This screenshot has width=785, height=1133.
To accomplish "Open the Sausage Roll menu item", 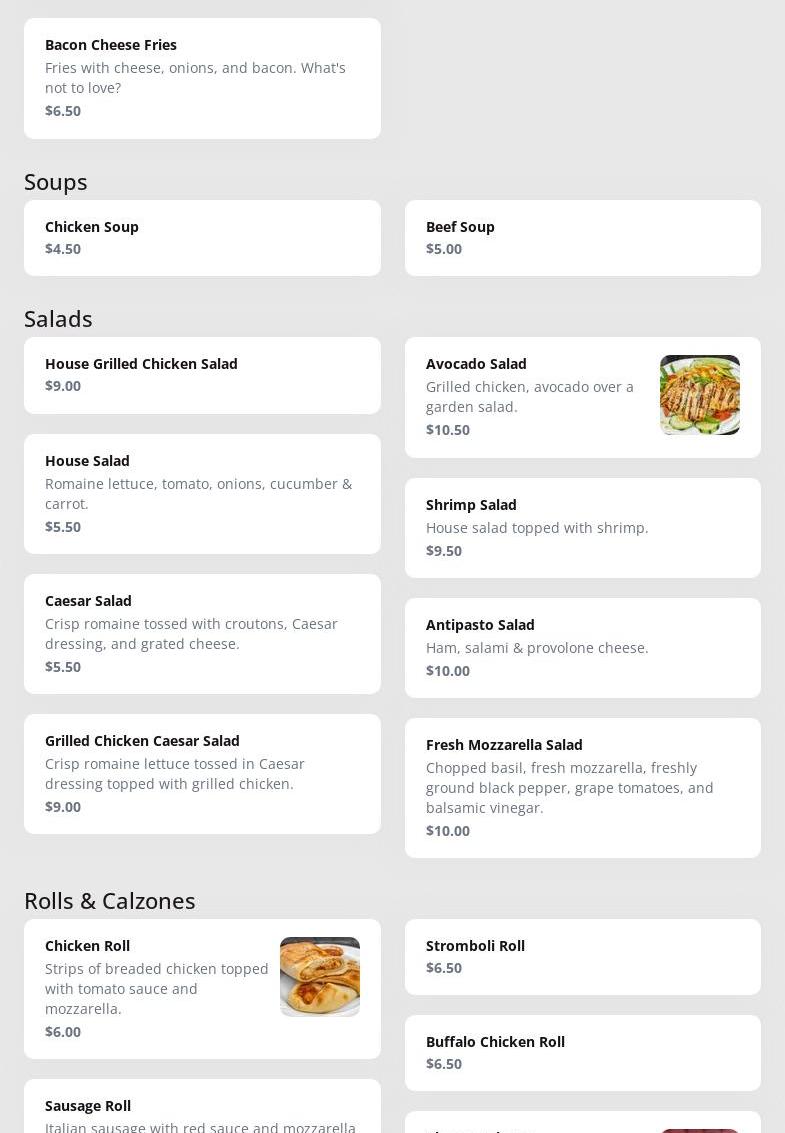I will click(x=202, y=1110).
